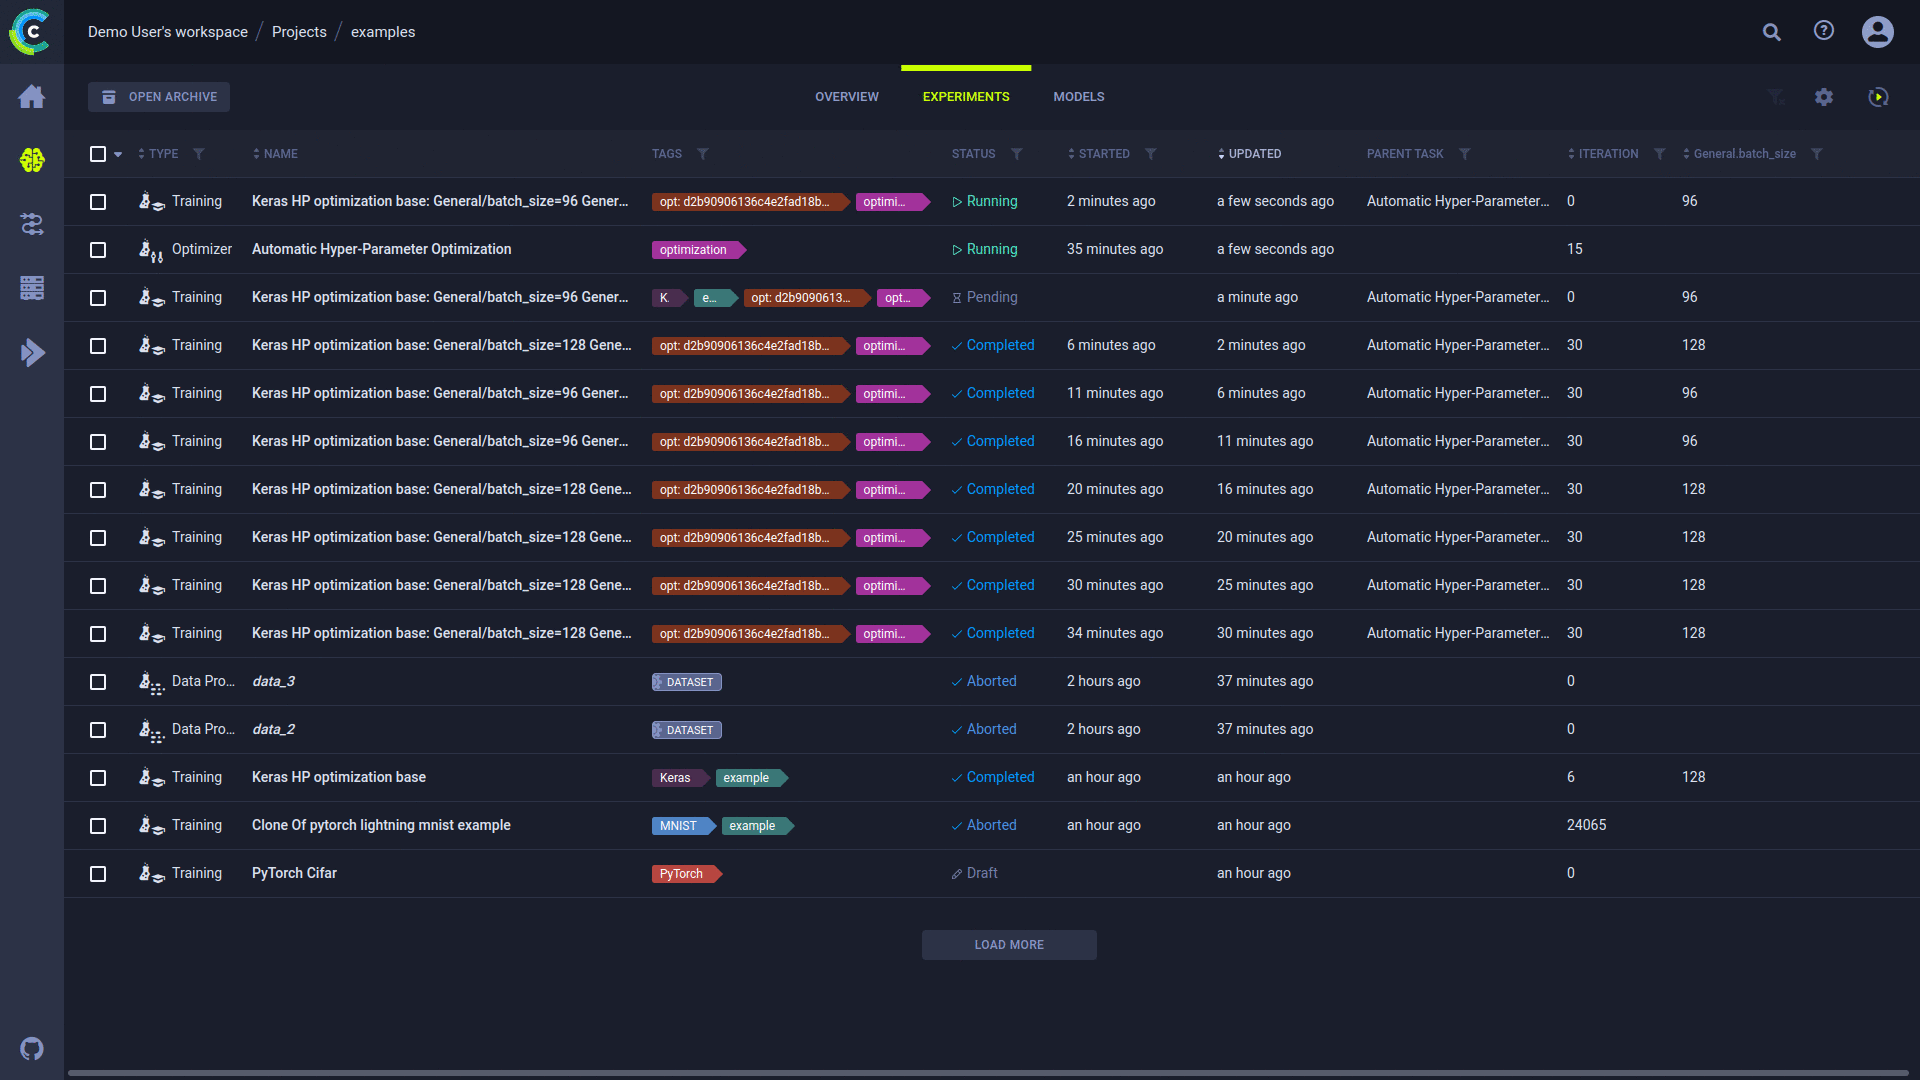Open the help icon in top bar
The width and height of the screenshot is (1920, 1080).
pyautogui.click(x=1824, y=32)
